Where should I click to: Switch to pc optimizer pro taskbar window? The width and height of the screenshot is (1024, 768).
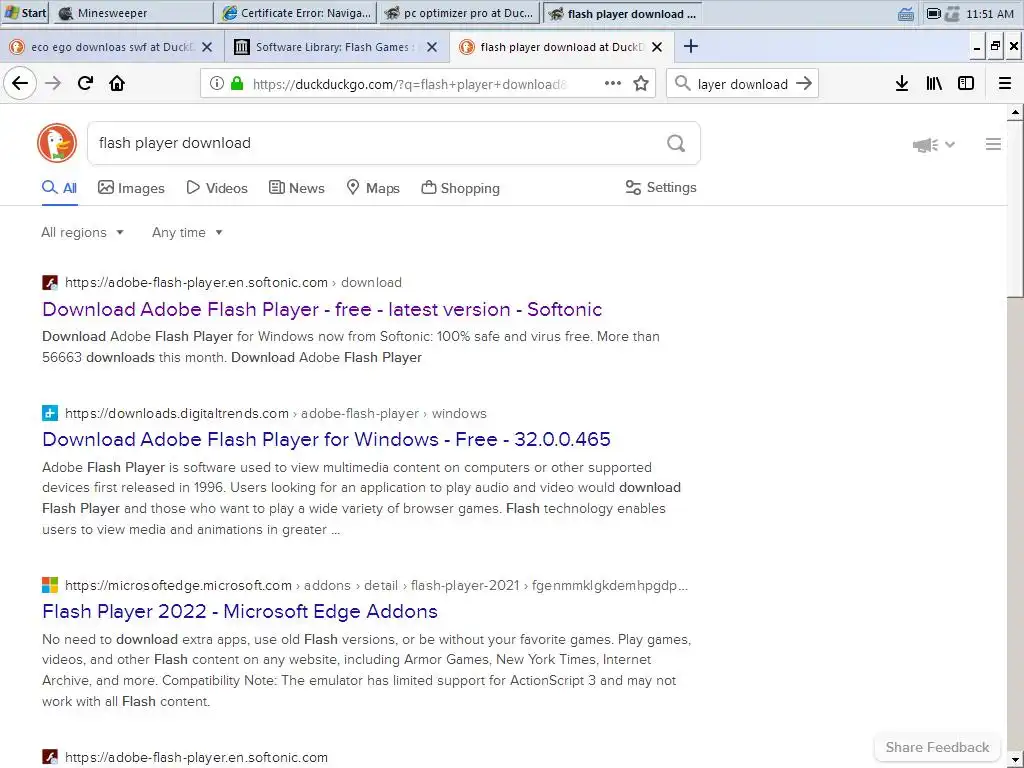(460, 13)
